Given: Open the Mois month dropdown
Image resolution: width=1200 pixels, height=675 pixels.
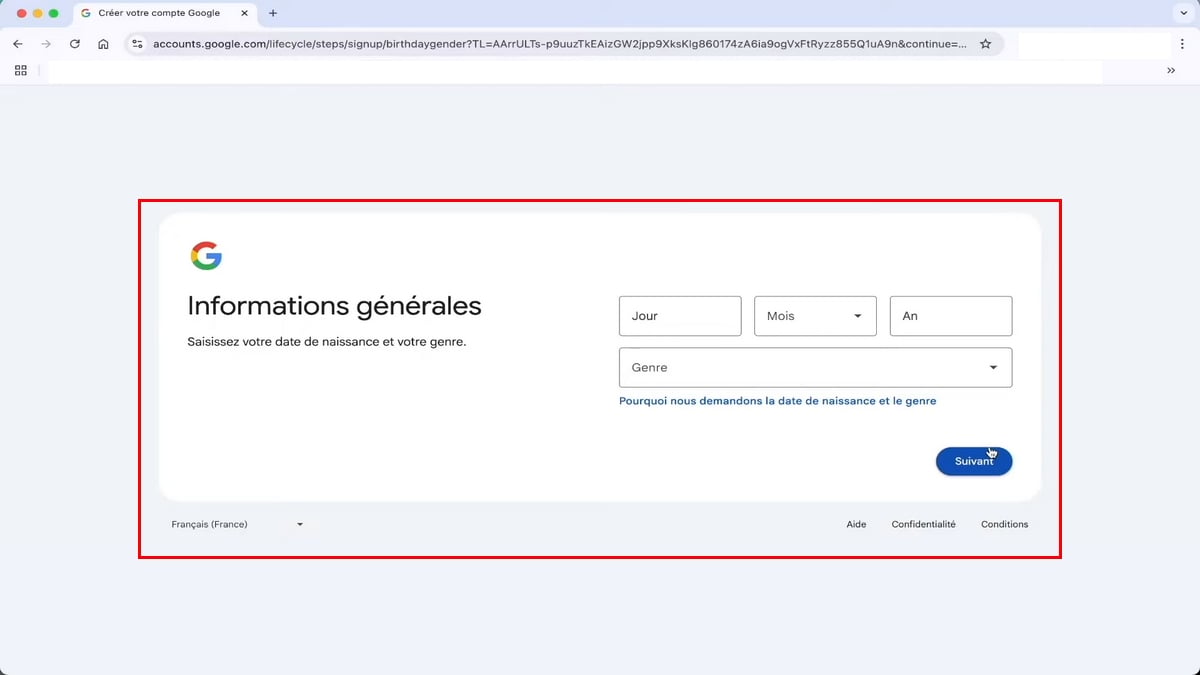Looking at the screenshot, I should pos(815,316).
